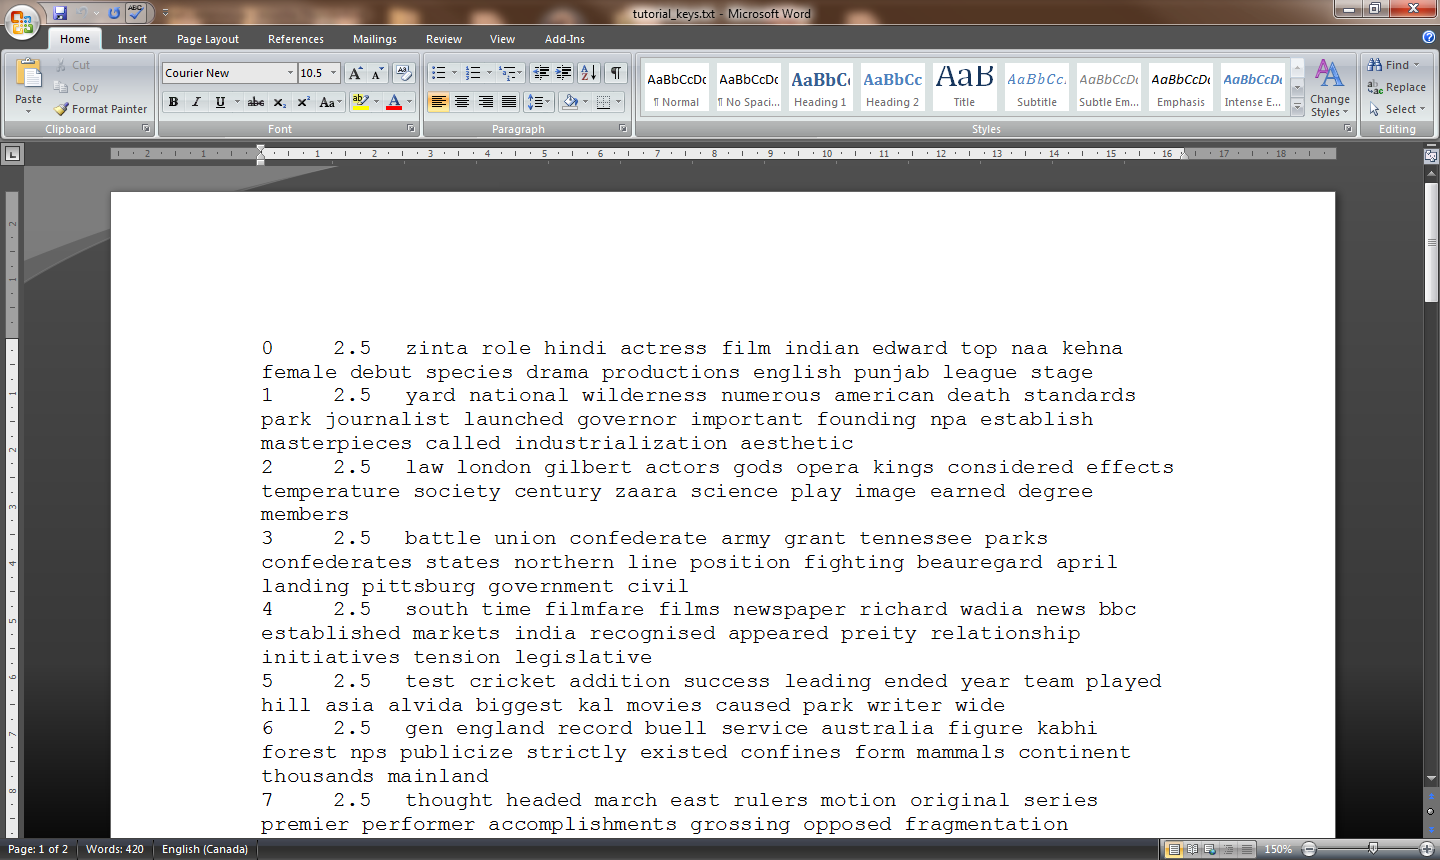Select the Subscript icon
This screenshot has width=1440, height=860.
281,102
